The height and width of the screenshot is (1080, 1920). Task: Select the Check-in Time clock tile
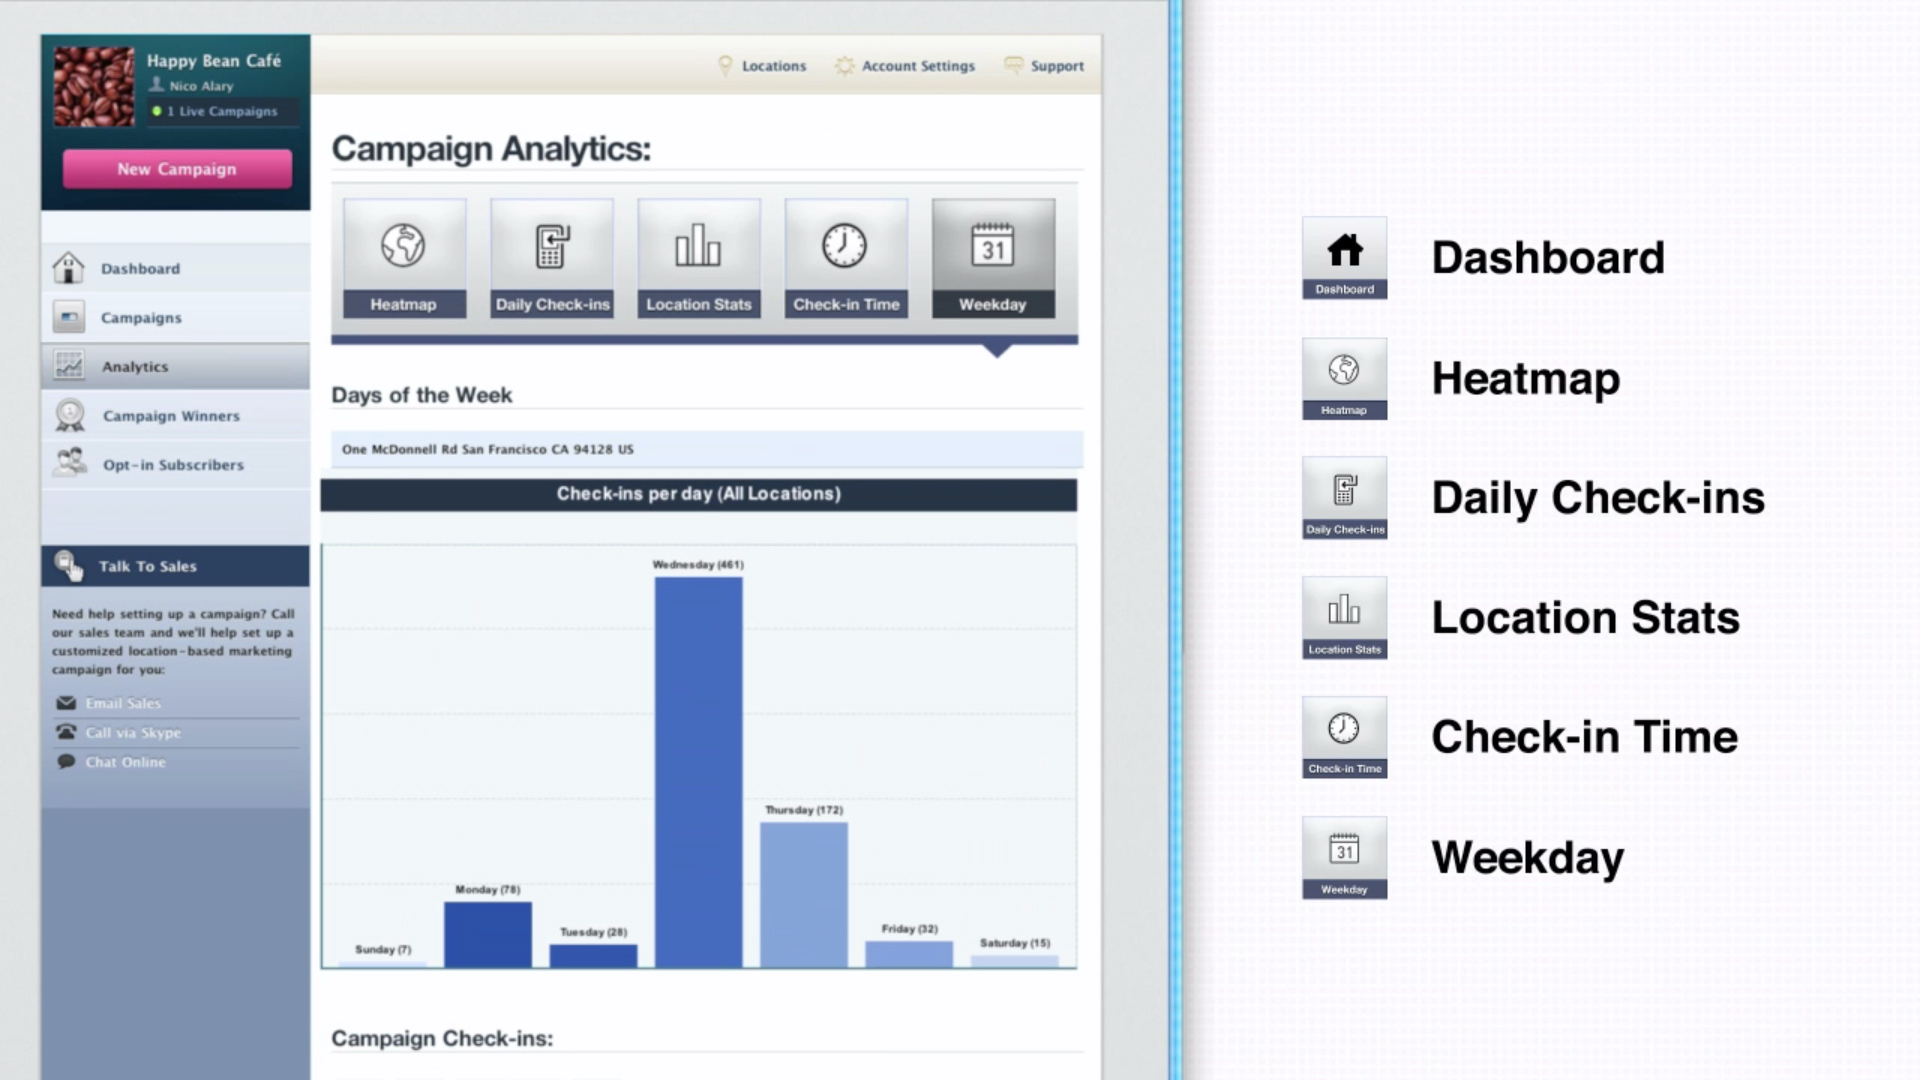(x=846, y=258)
